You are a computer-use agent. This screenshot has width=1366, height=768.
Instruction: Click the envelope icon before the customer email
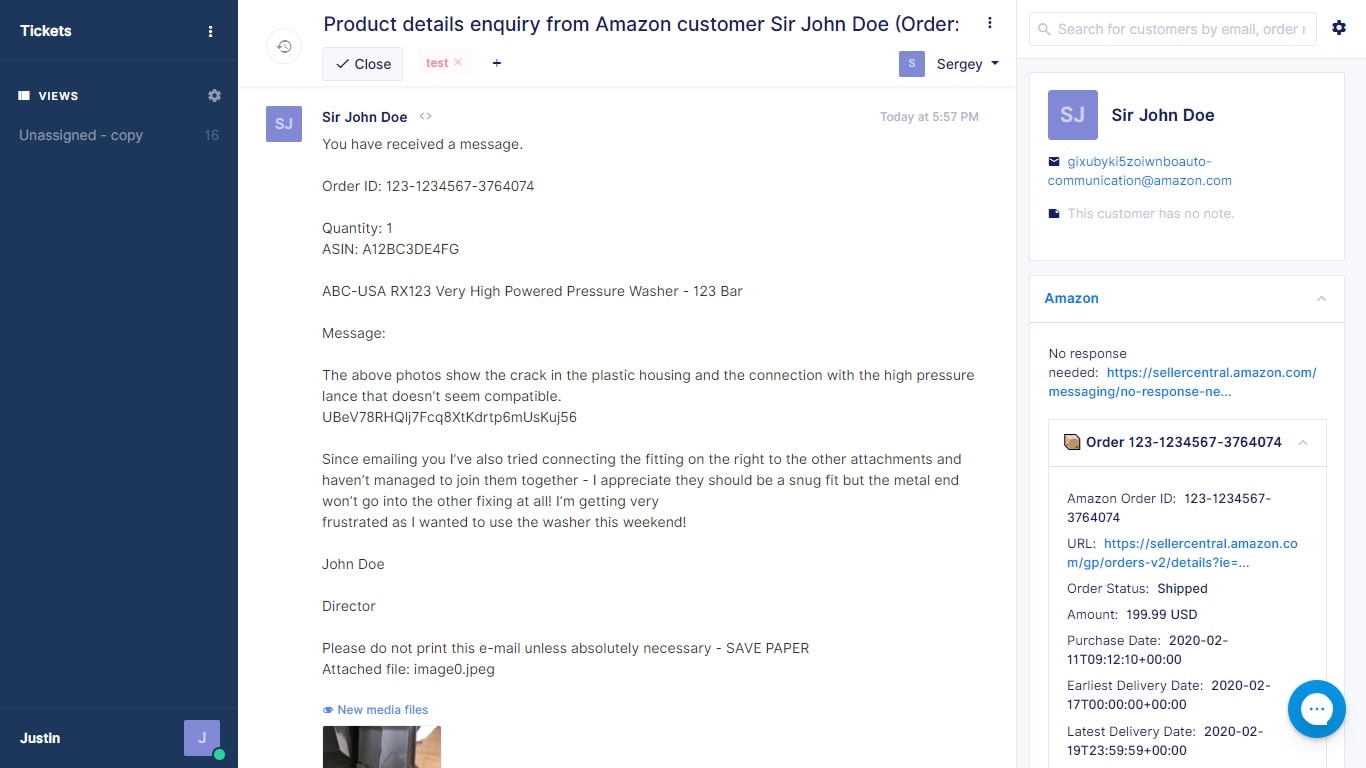[x=1053, y=161]
